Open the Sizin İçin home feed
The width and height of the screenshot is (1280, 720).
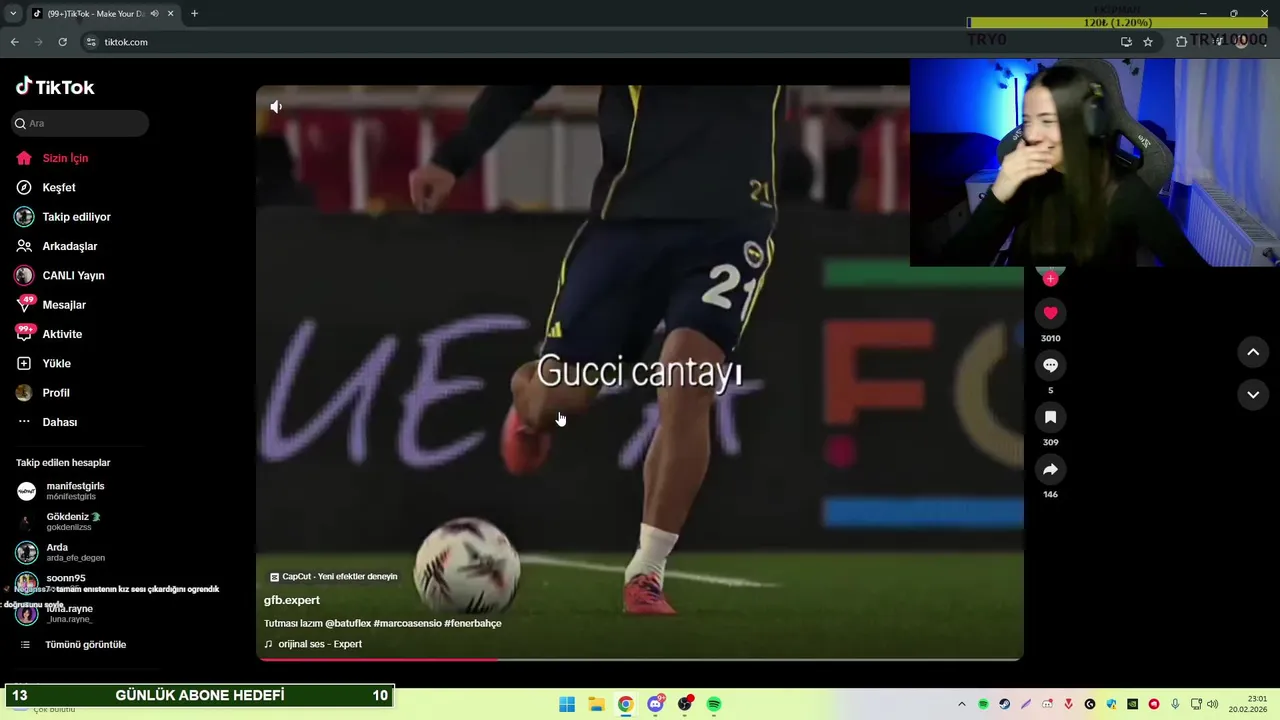click(x=52, y=158)
